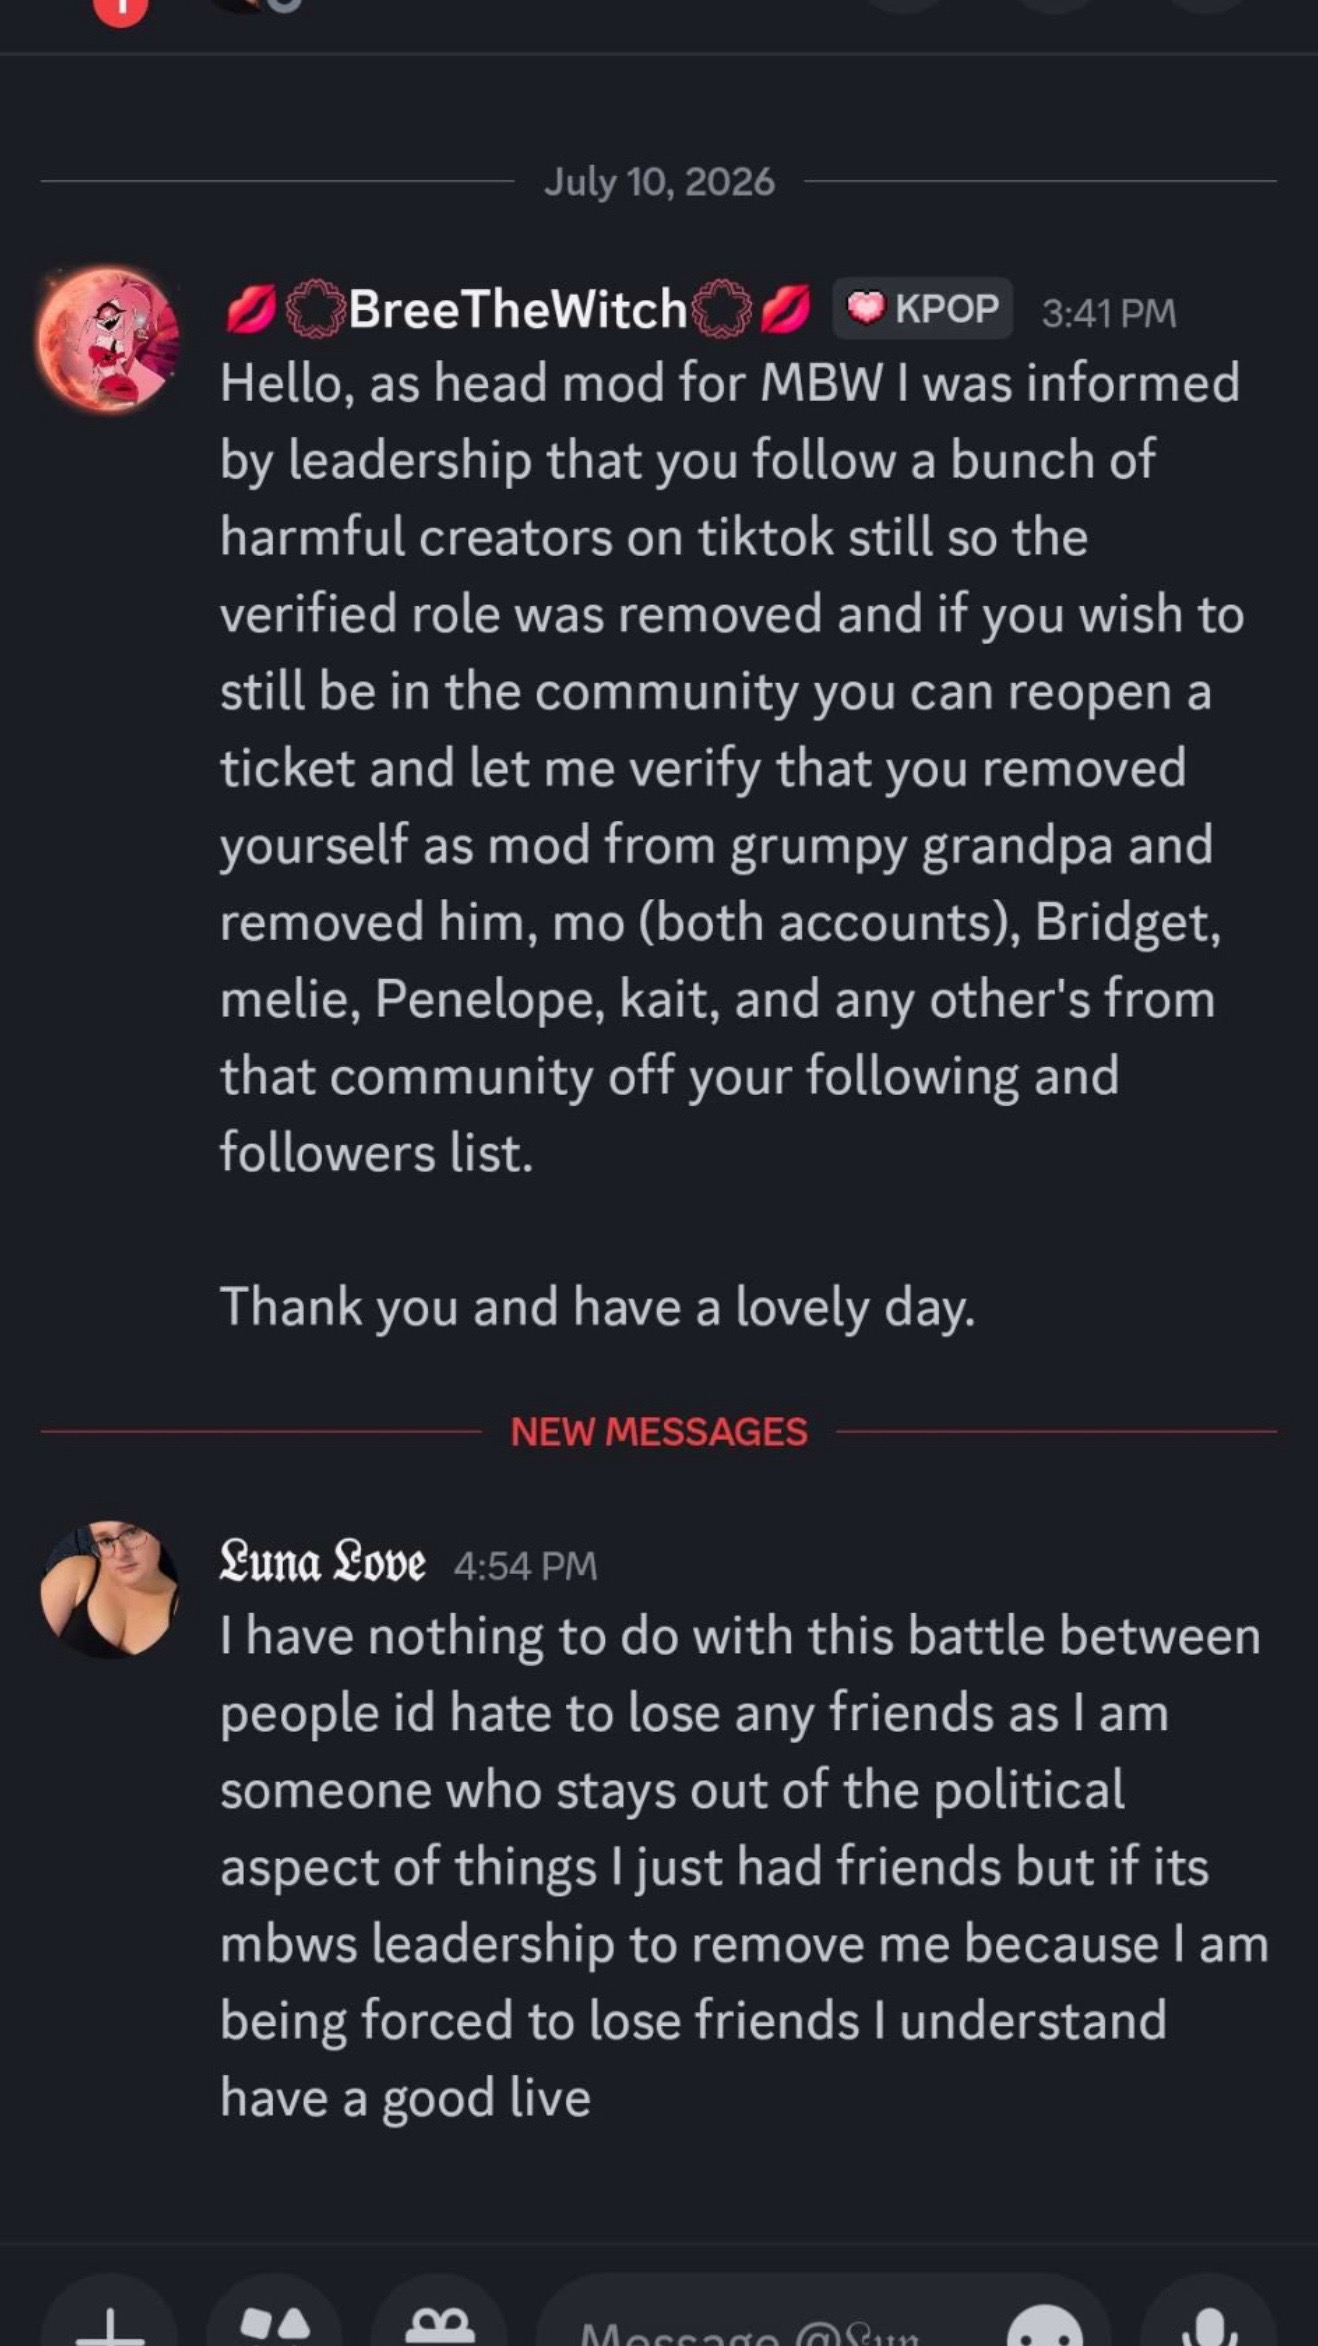Tap the Luna Love username
1318x2346 pixels.
[x=322, y=1563]
